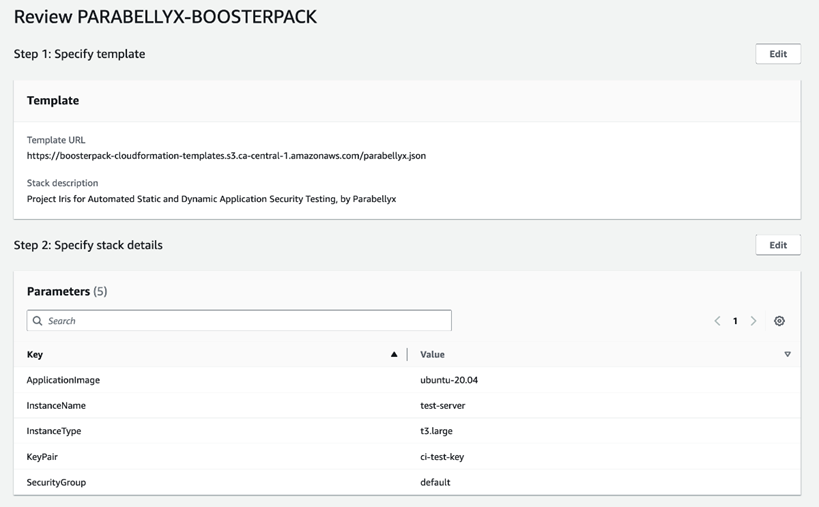
Task: Select the ApplicationImage parameter row
Action: (x=63, y=380)
